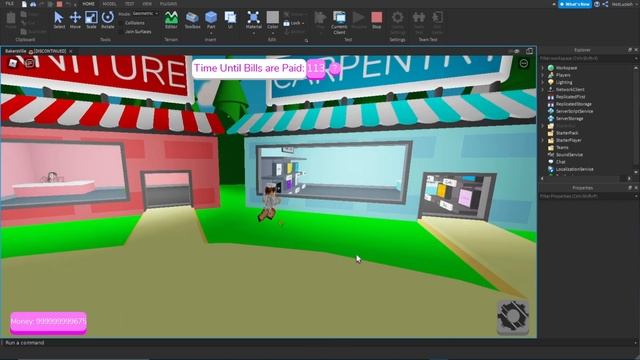Image resolution: width=640 pixels, height=360 pixels.
Task: Click the Filter Properties search field
Action: 588,196
